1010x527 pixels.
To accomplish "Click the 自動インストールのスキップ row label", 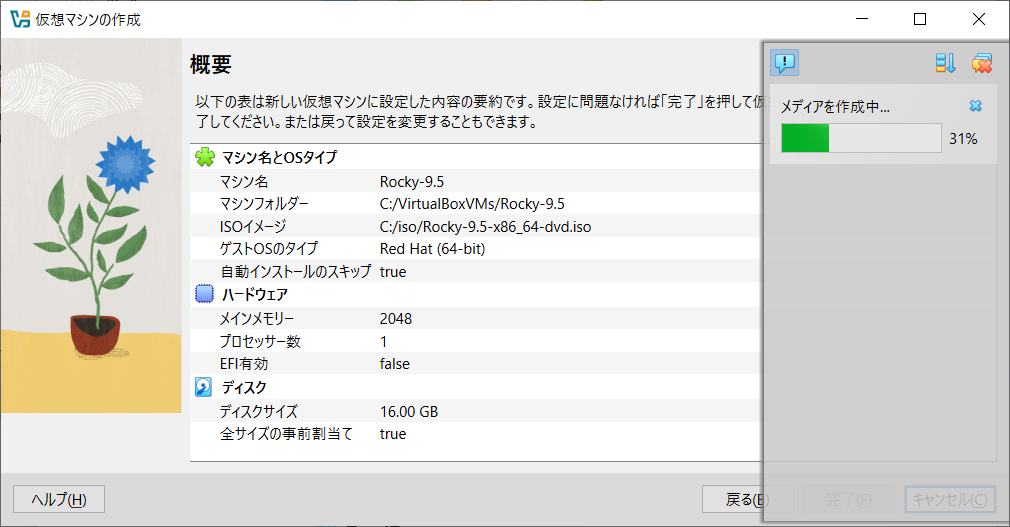I will coord(296,271).
